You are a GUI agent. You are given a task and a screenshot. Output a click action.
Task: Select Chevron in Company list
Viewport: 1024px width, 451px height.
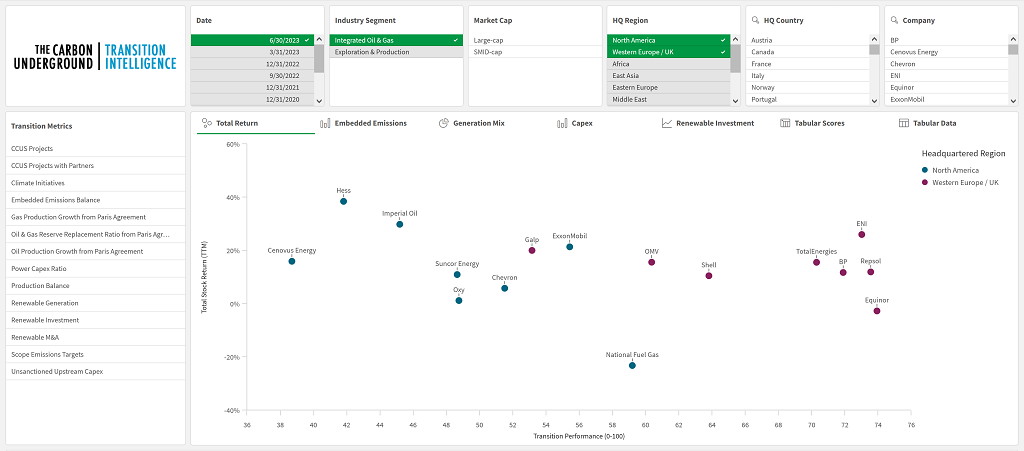click(947, 64)
